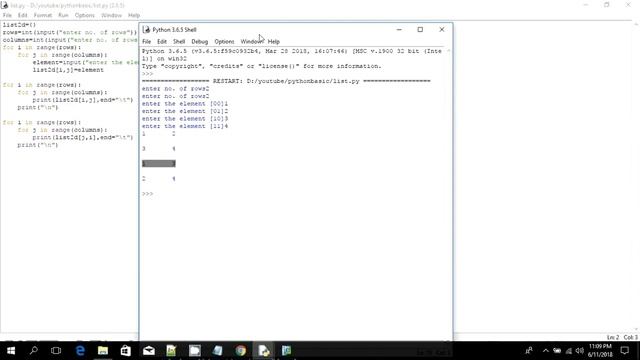Open the File menu in Python Shell
This screenshot has width=640, height=360.
(x=146, y=42)
